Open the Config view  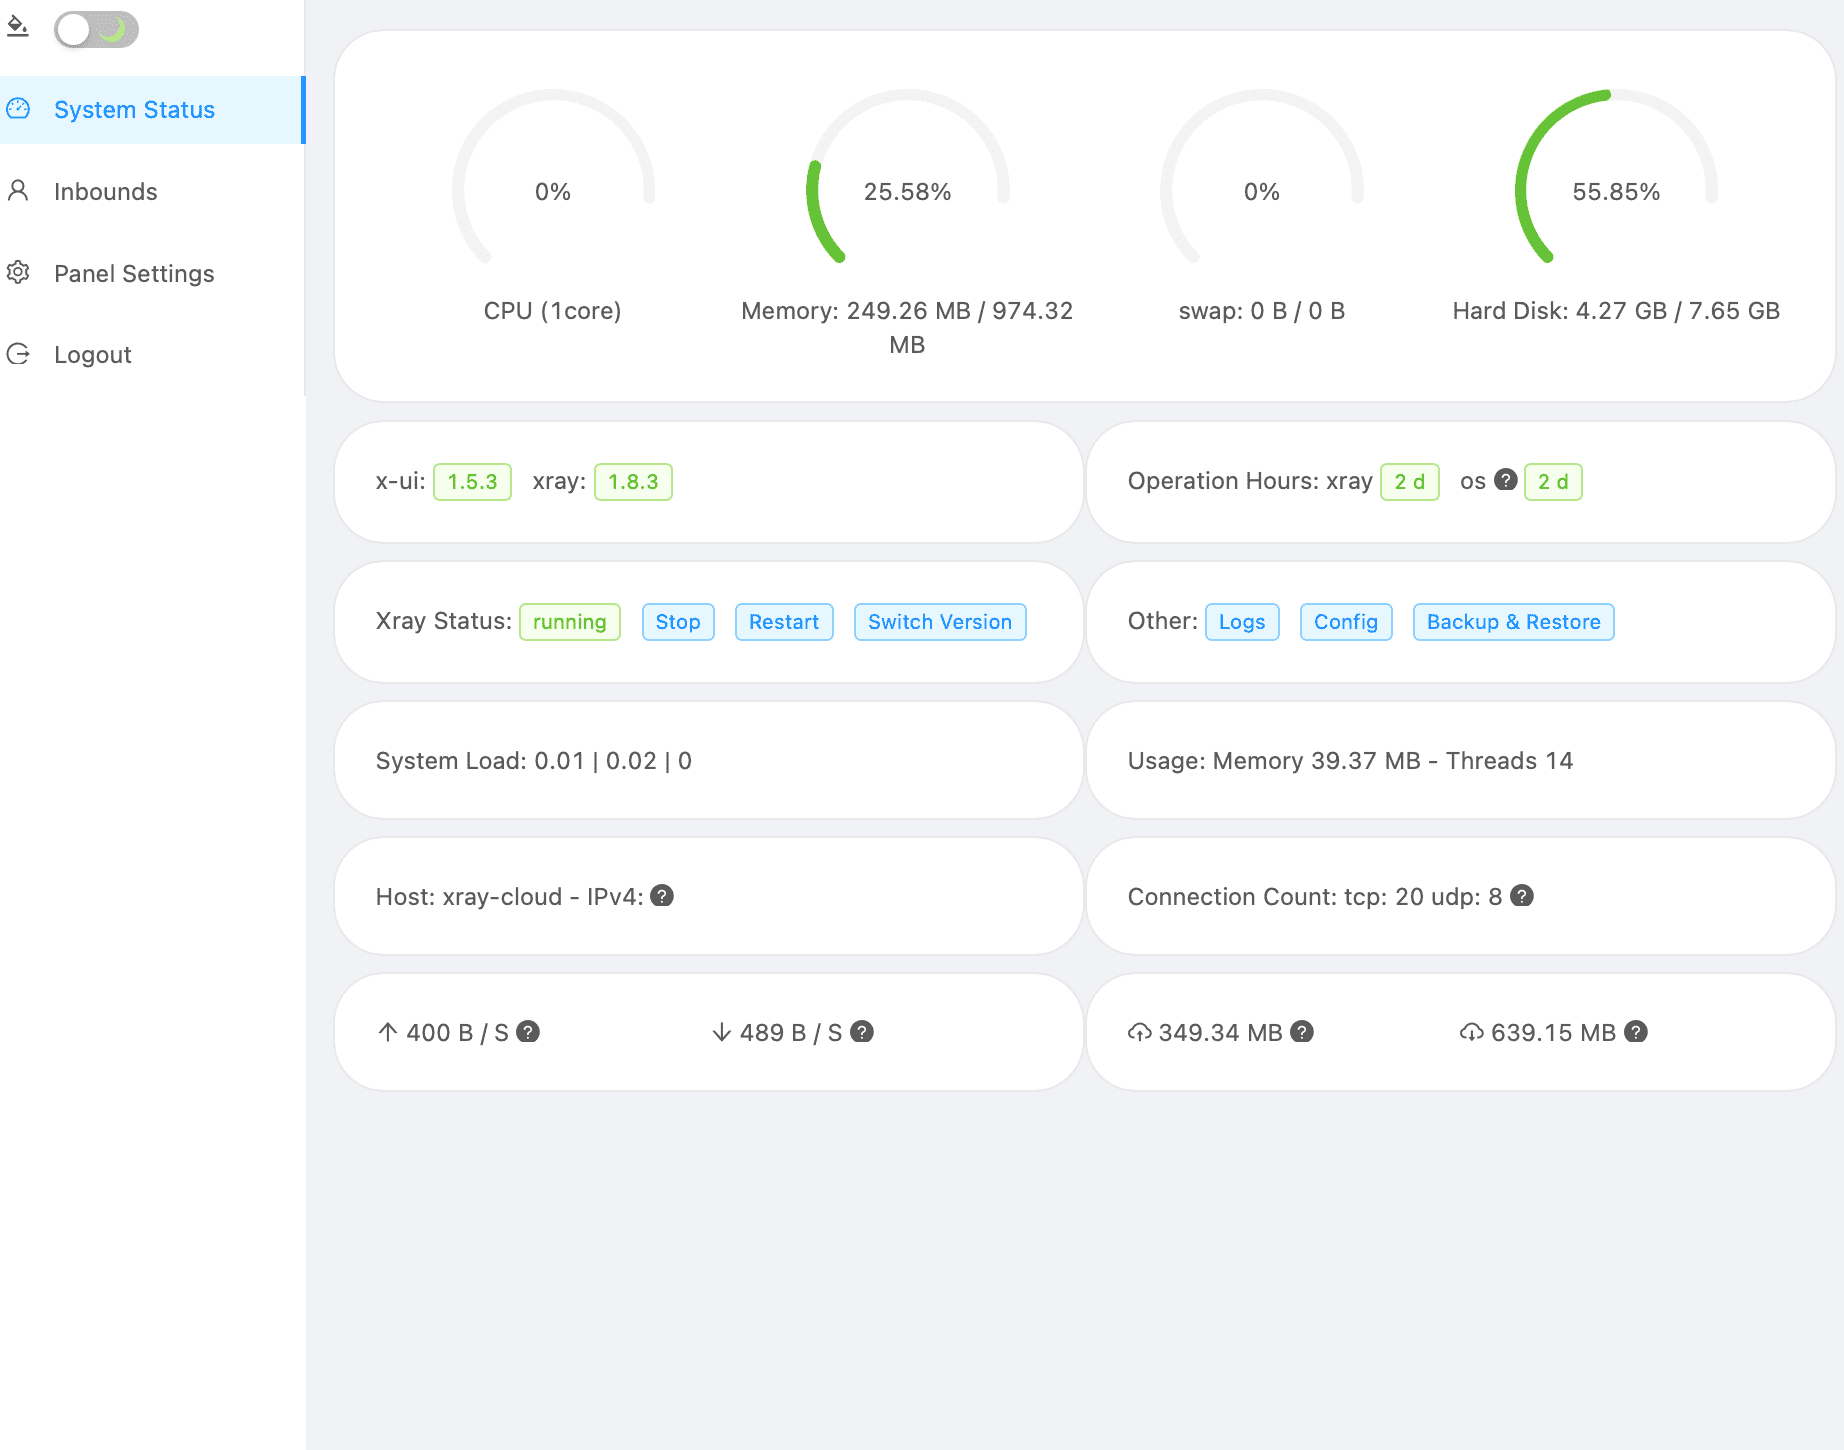(x=1346, y=622)
